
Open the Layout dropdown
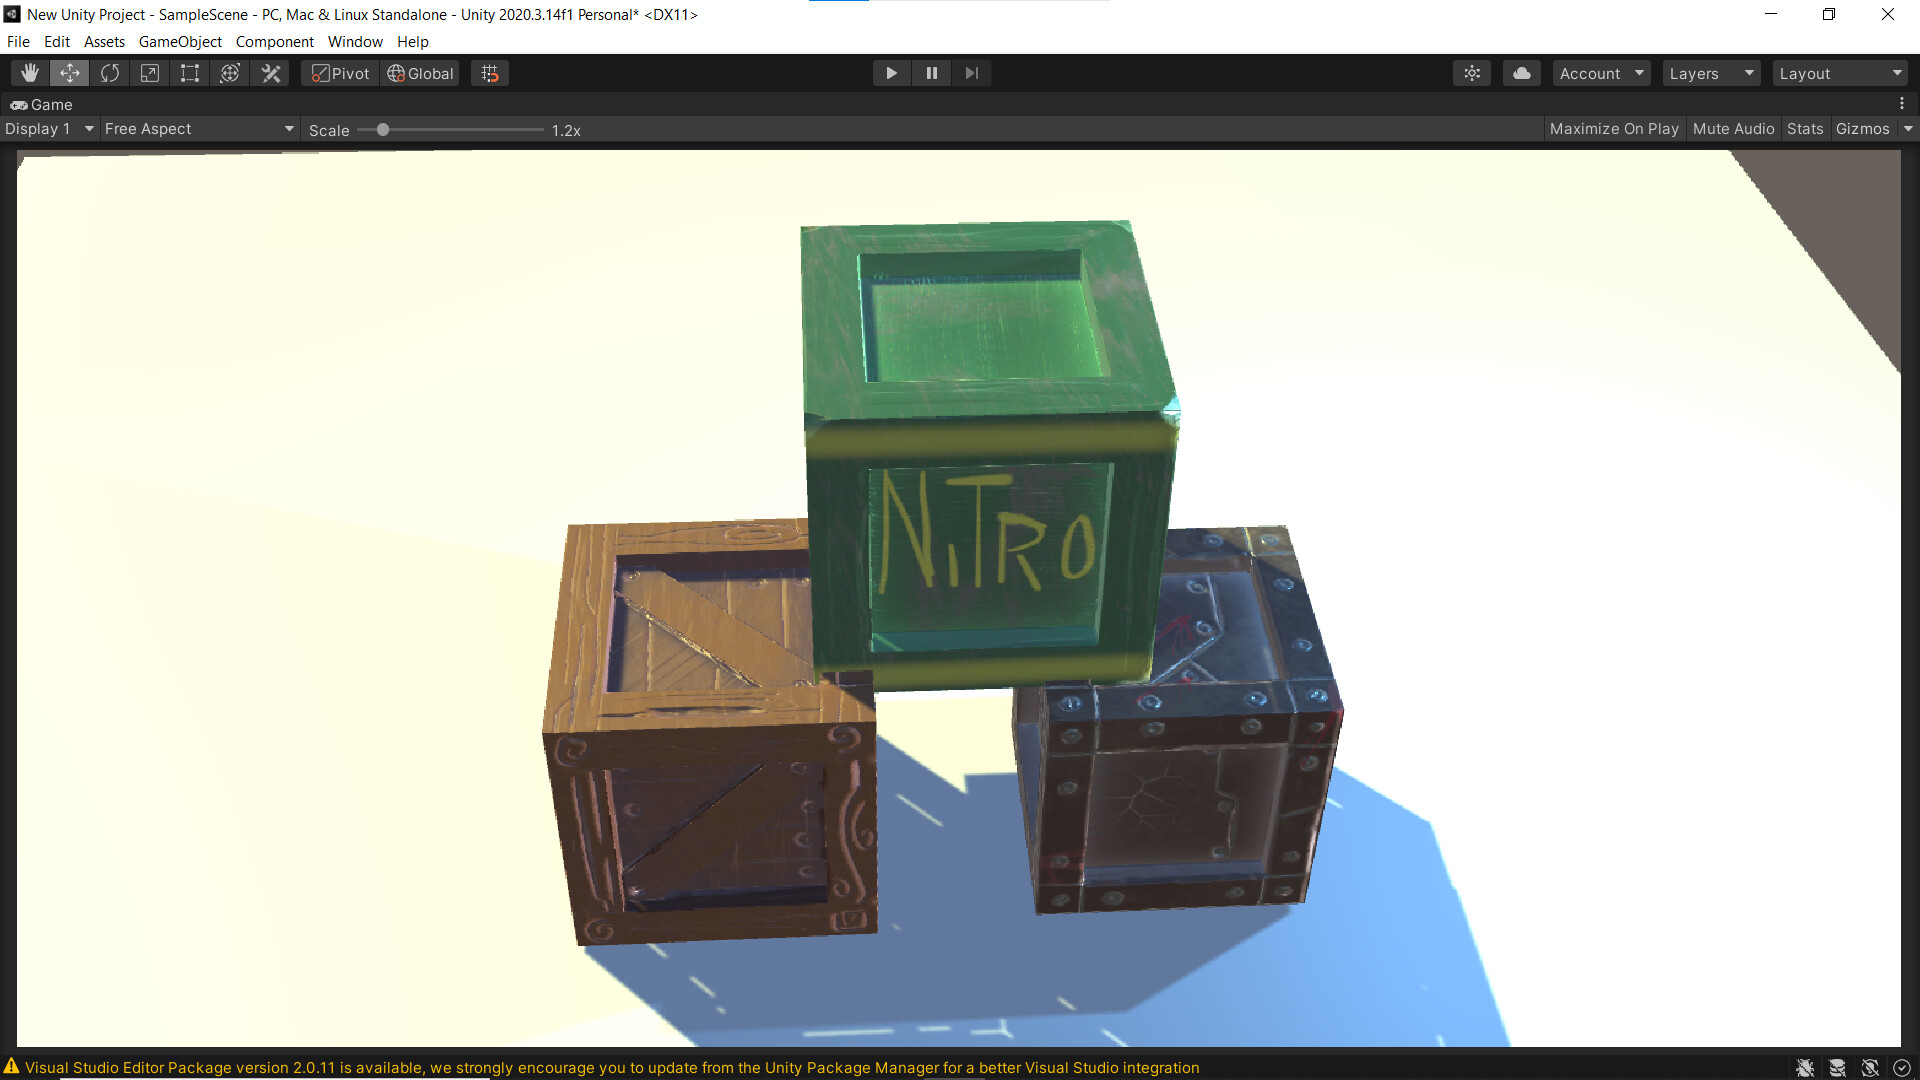[1840, 72]
